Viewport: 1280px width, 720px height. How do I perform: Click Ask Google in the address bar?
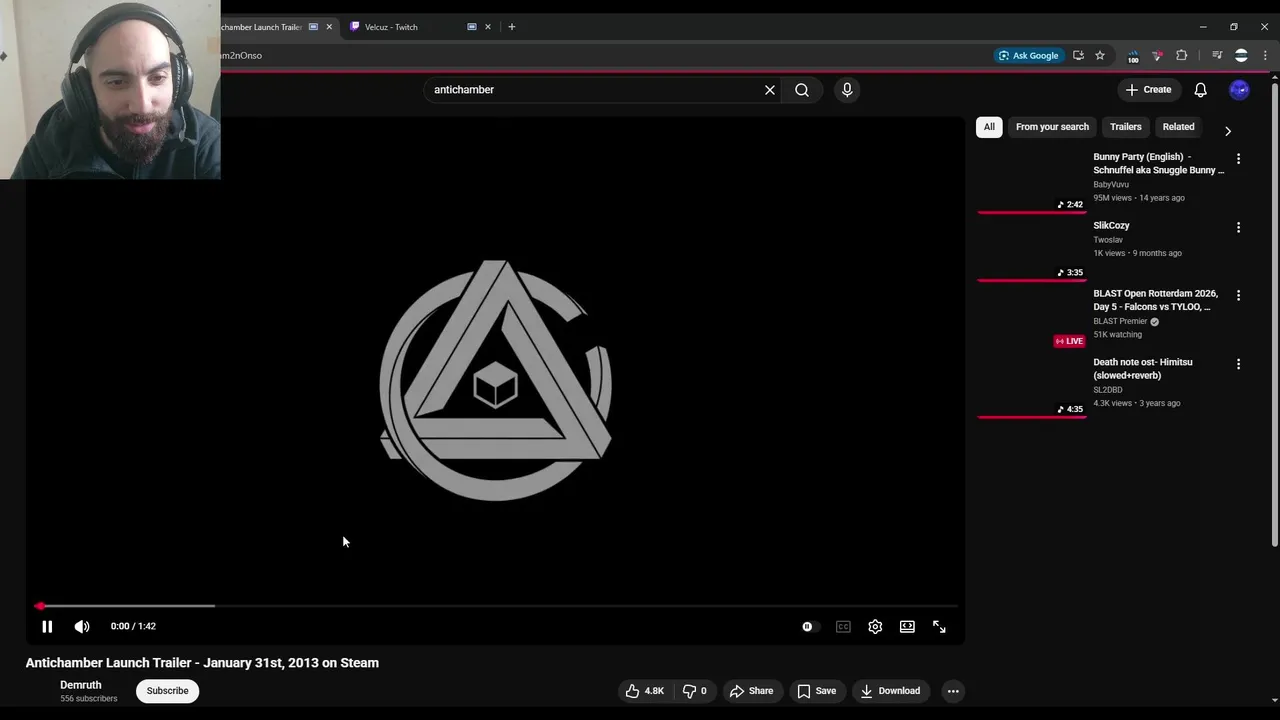pyautogui.click(x=1028, y=56)
